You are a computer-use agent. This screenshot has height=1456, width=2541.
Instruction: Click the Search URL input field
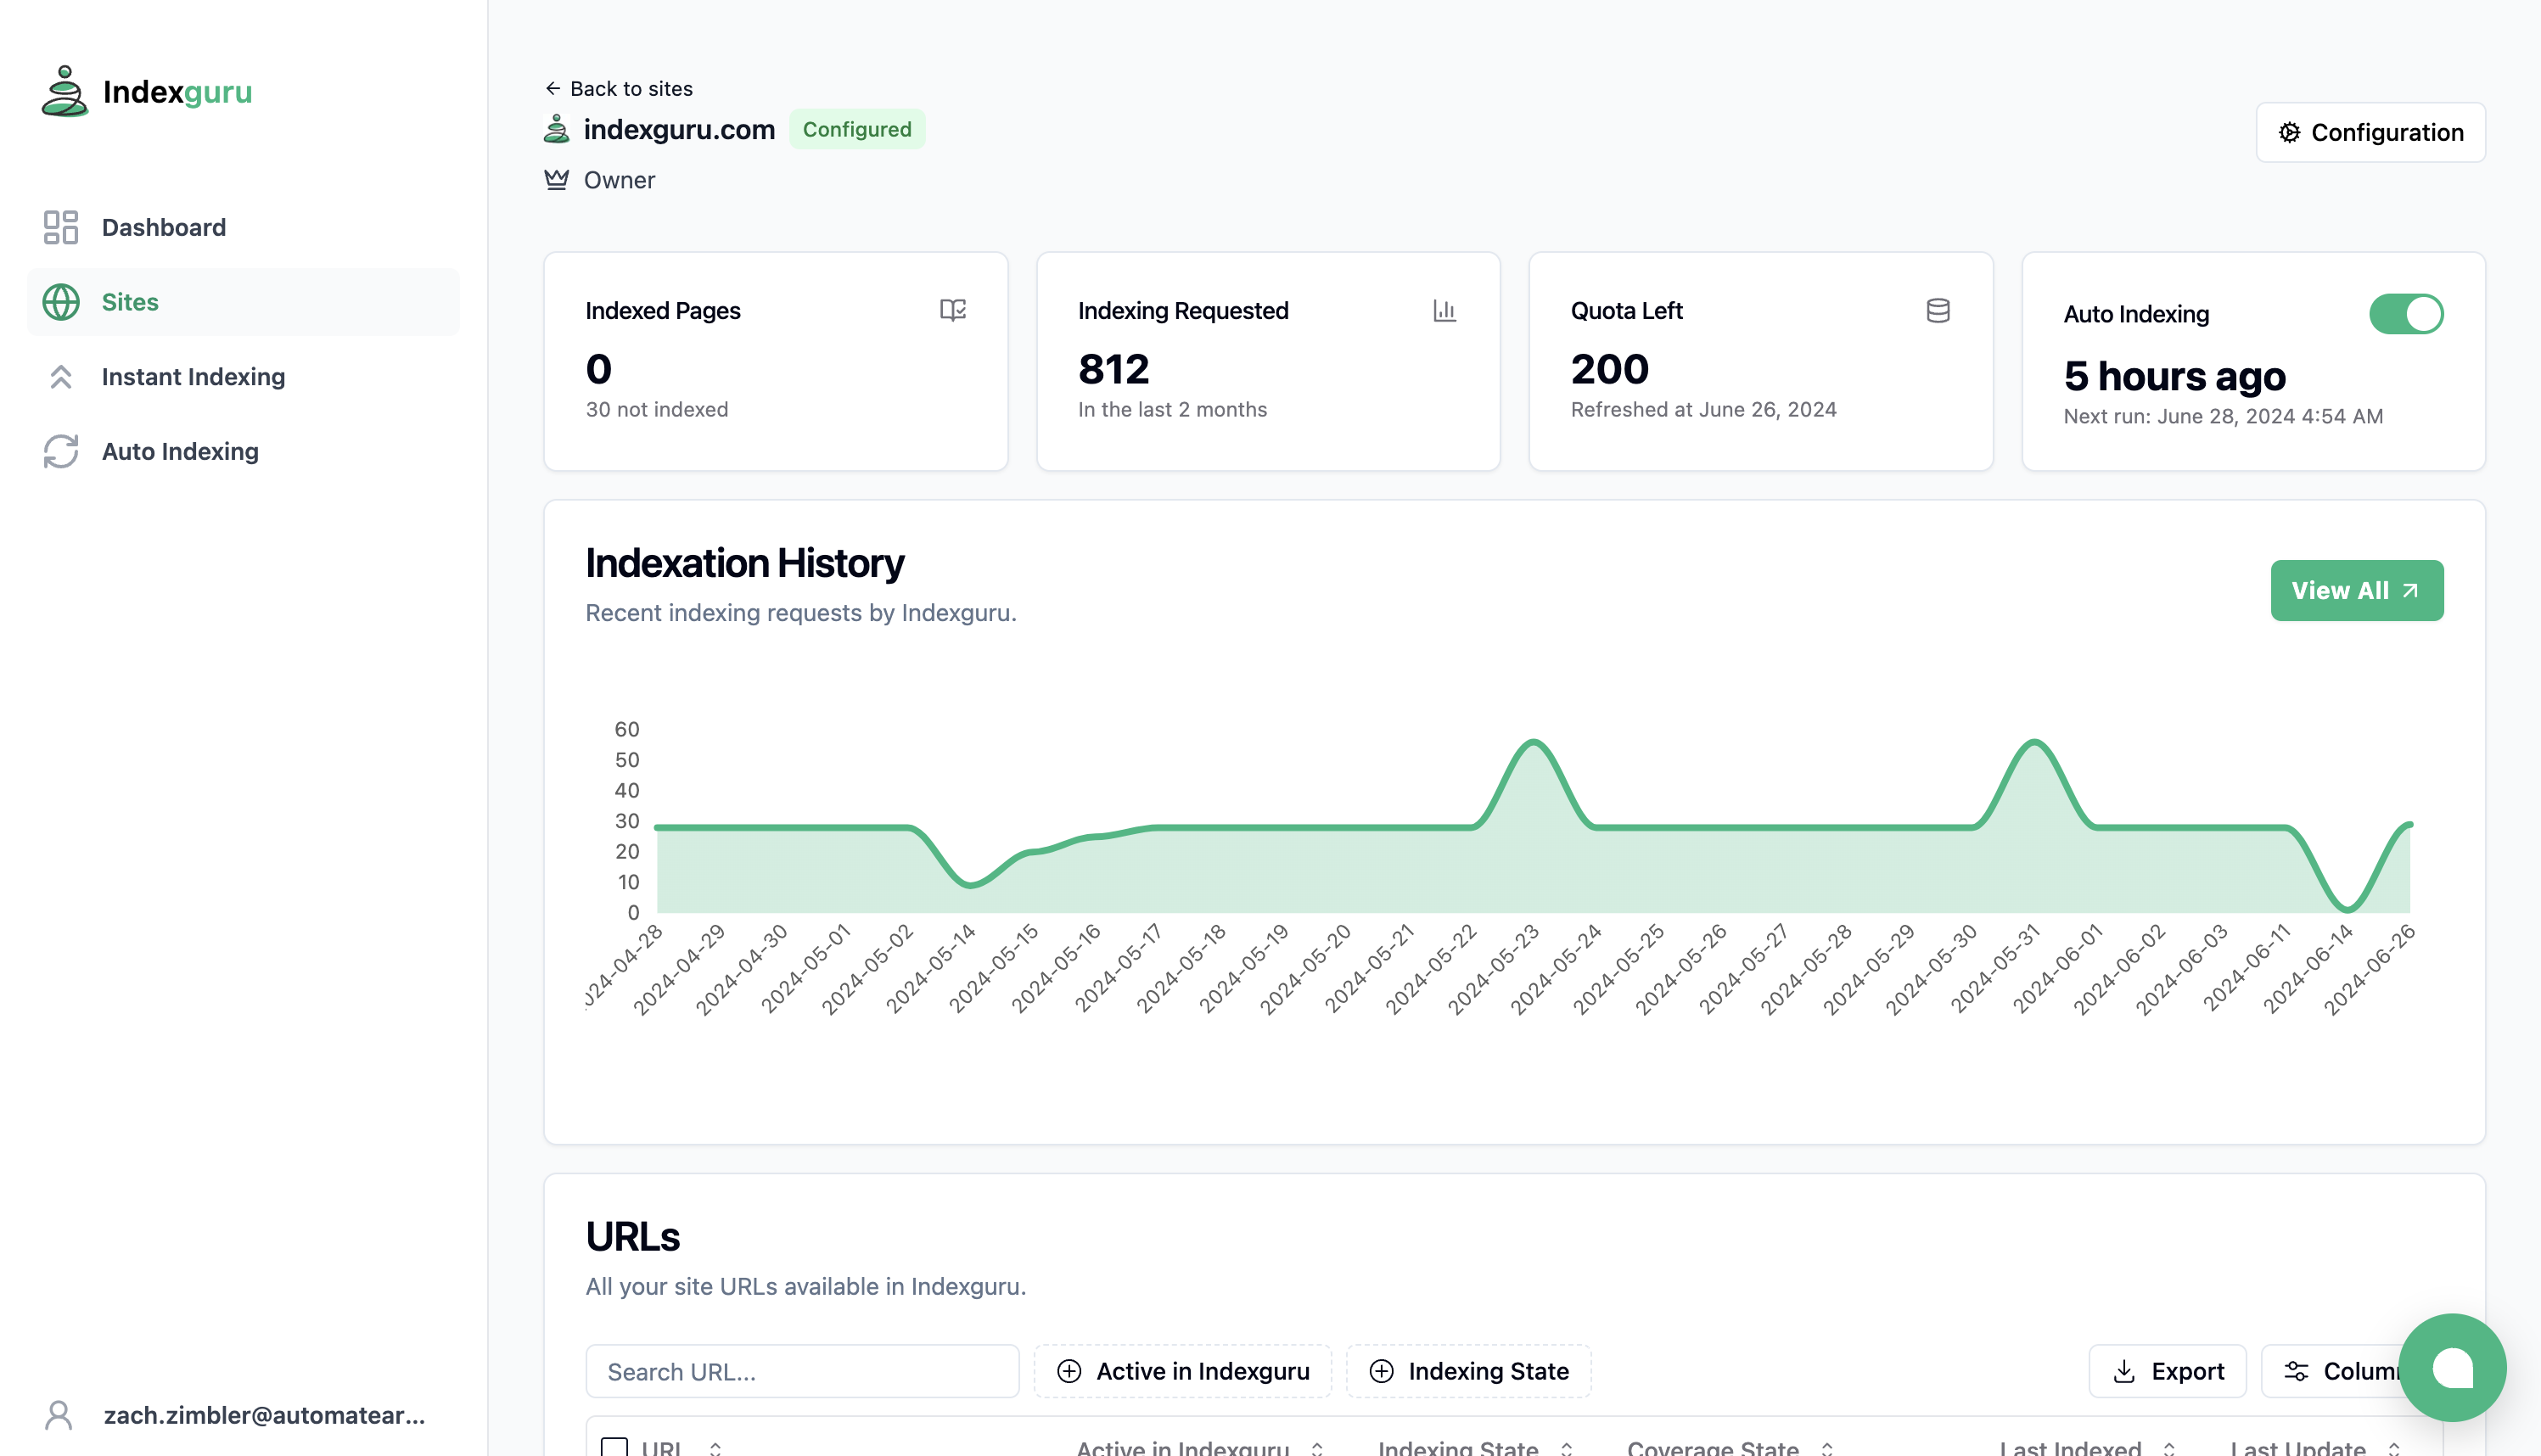802,1371
